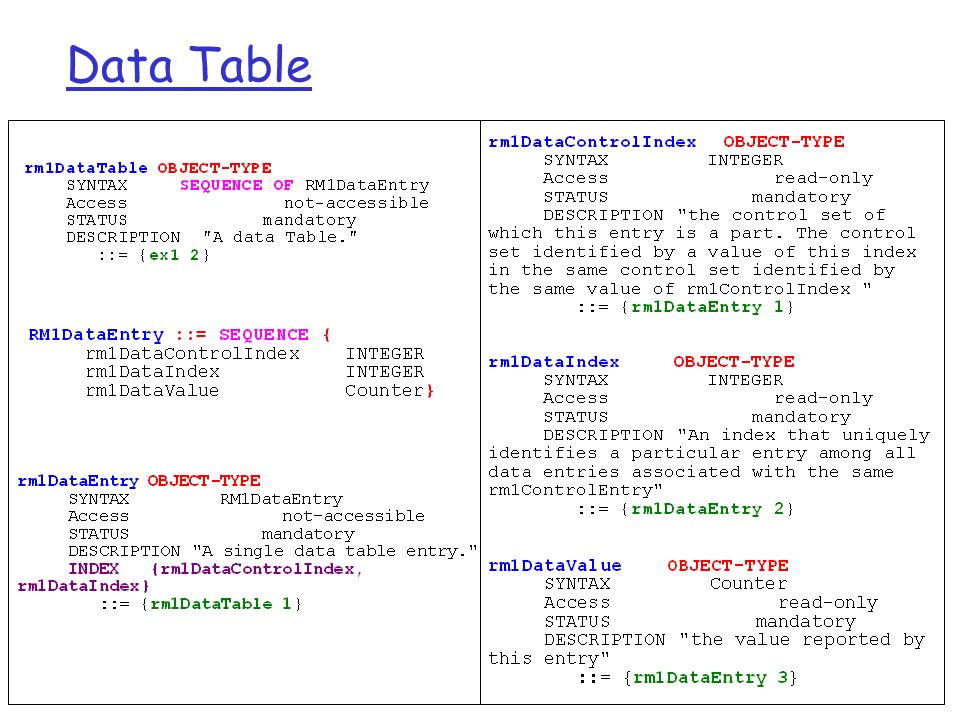Click 'rm1DataValue' heading in right column
The height and width of the screenshot is (720, 960).
[555, 566]
